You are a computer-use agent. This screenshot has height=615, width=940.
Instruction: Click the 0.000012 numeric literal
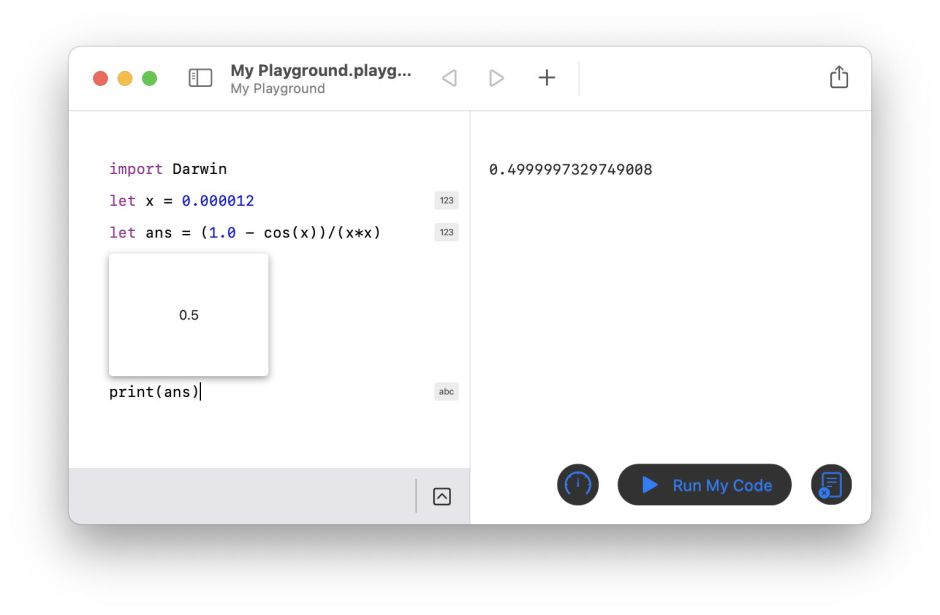point(217,201)
